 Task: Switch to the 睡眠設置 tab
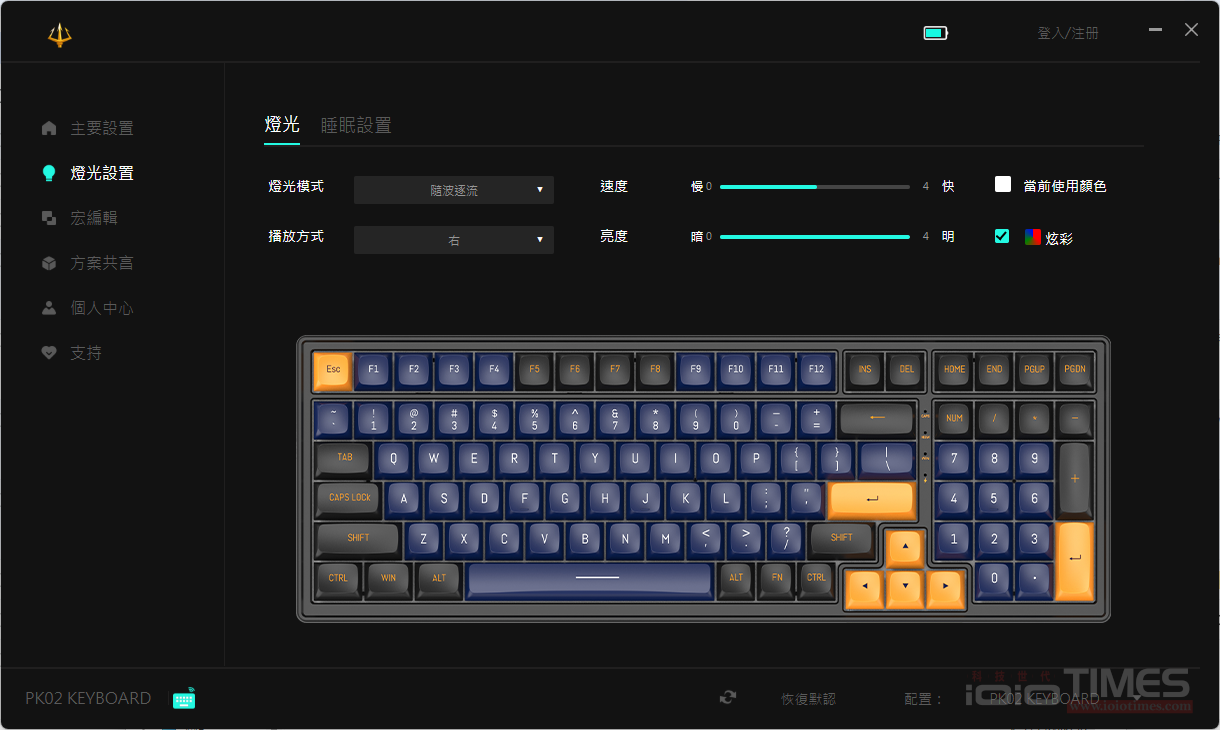[356, 125]
